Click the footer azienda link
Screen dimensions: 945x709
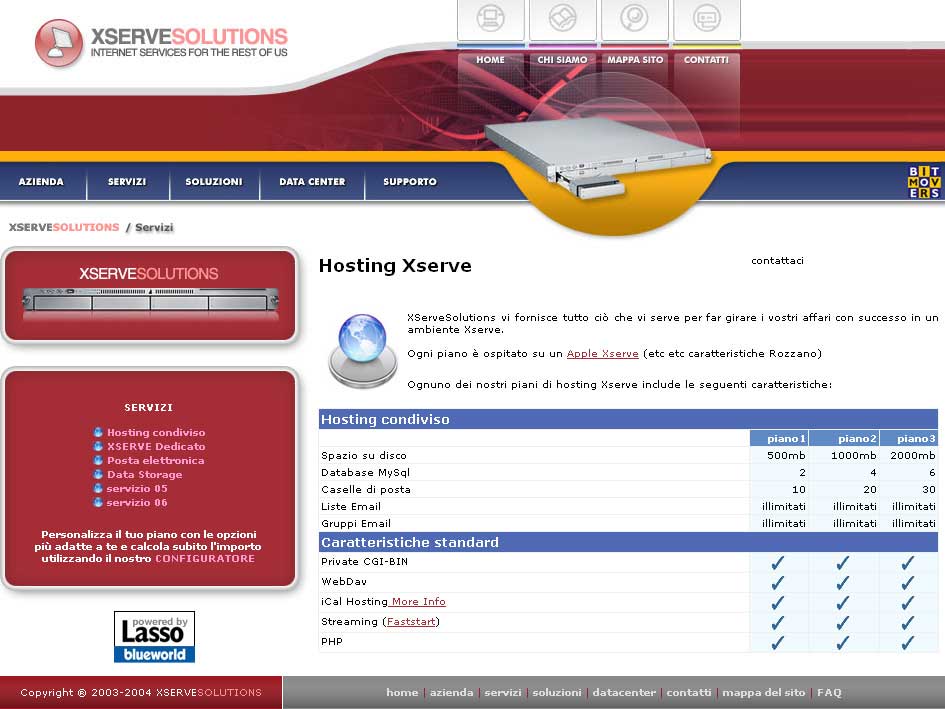[451, 693]
